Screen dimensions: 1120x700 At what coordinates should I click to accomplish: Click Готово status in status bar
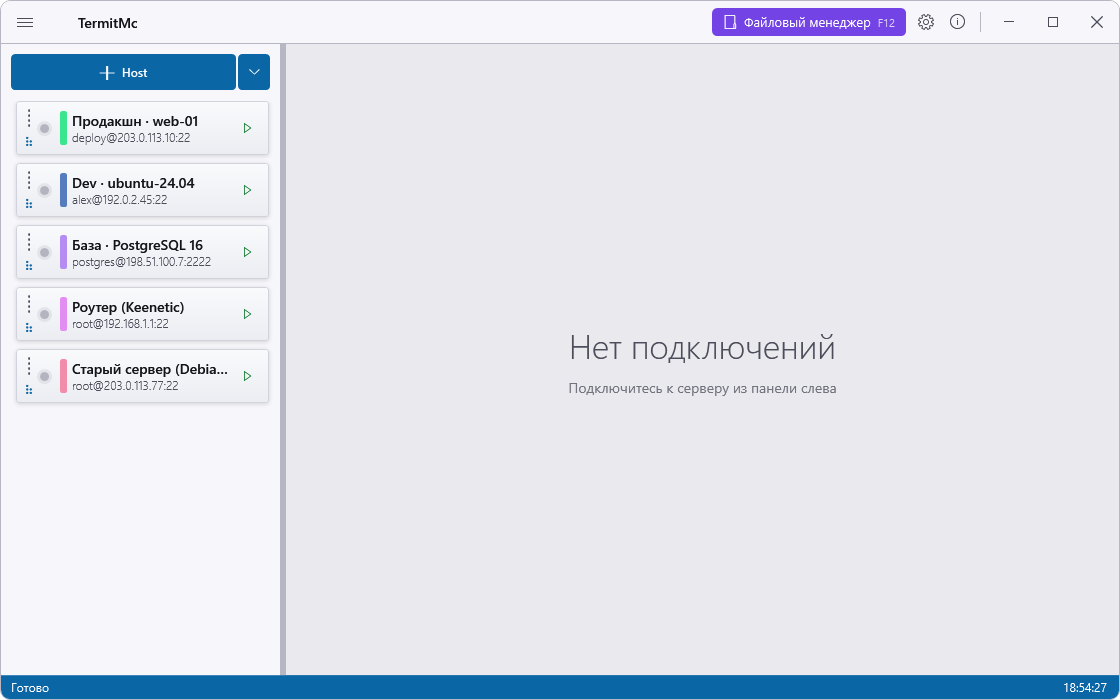(x=30, y=688)
